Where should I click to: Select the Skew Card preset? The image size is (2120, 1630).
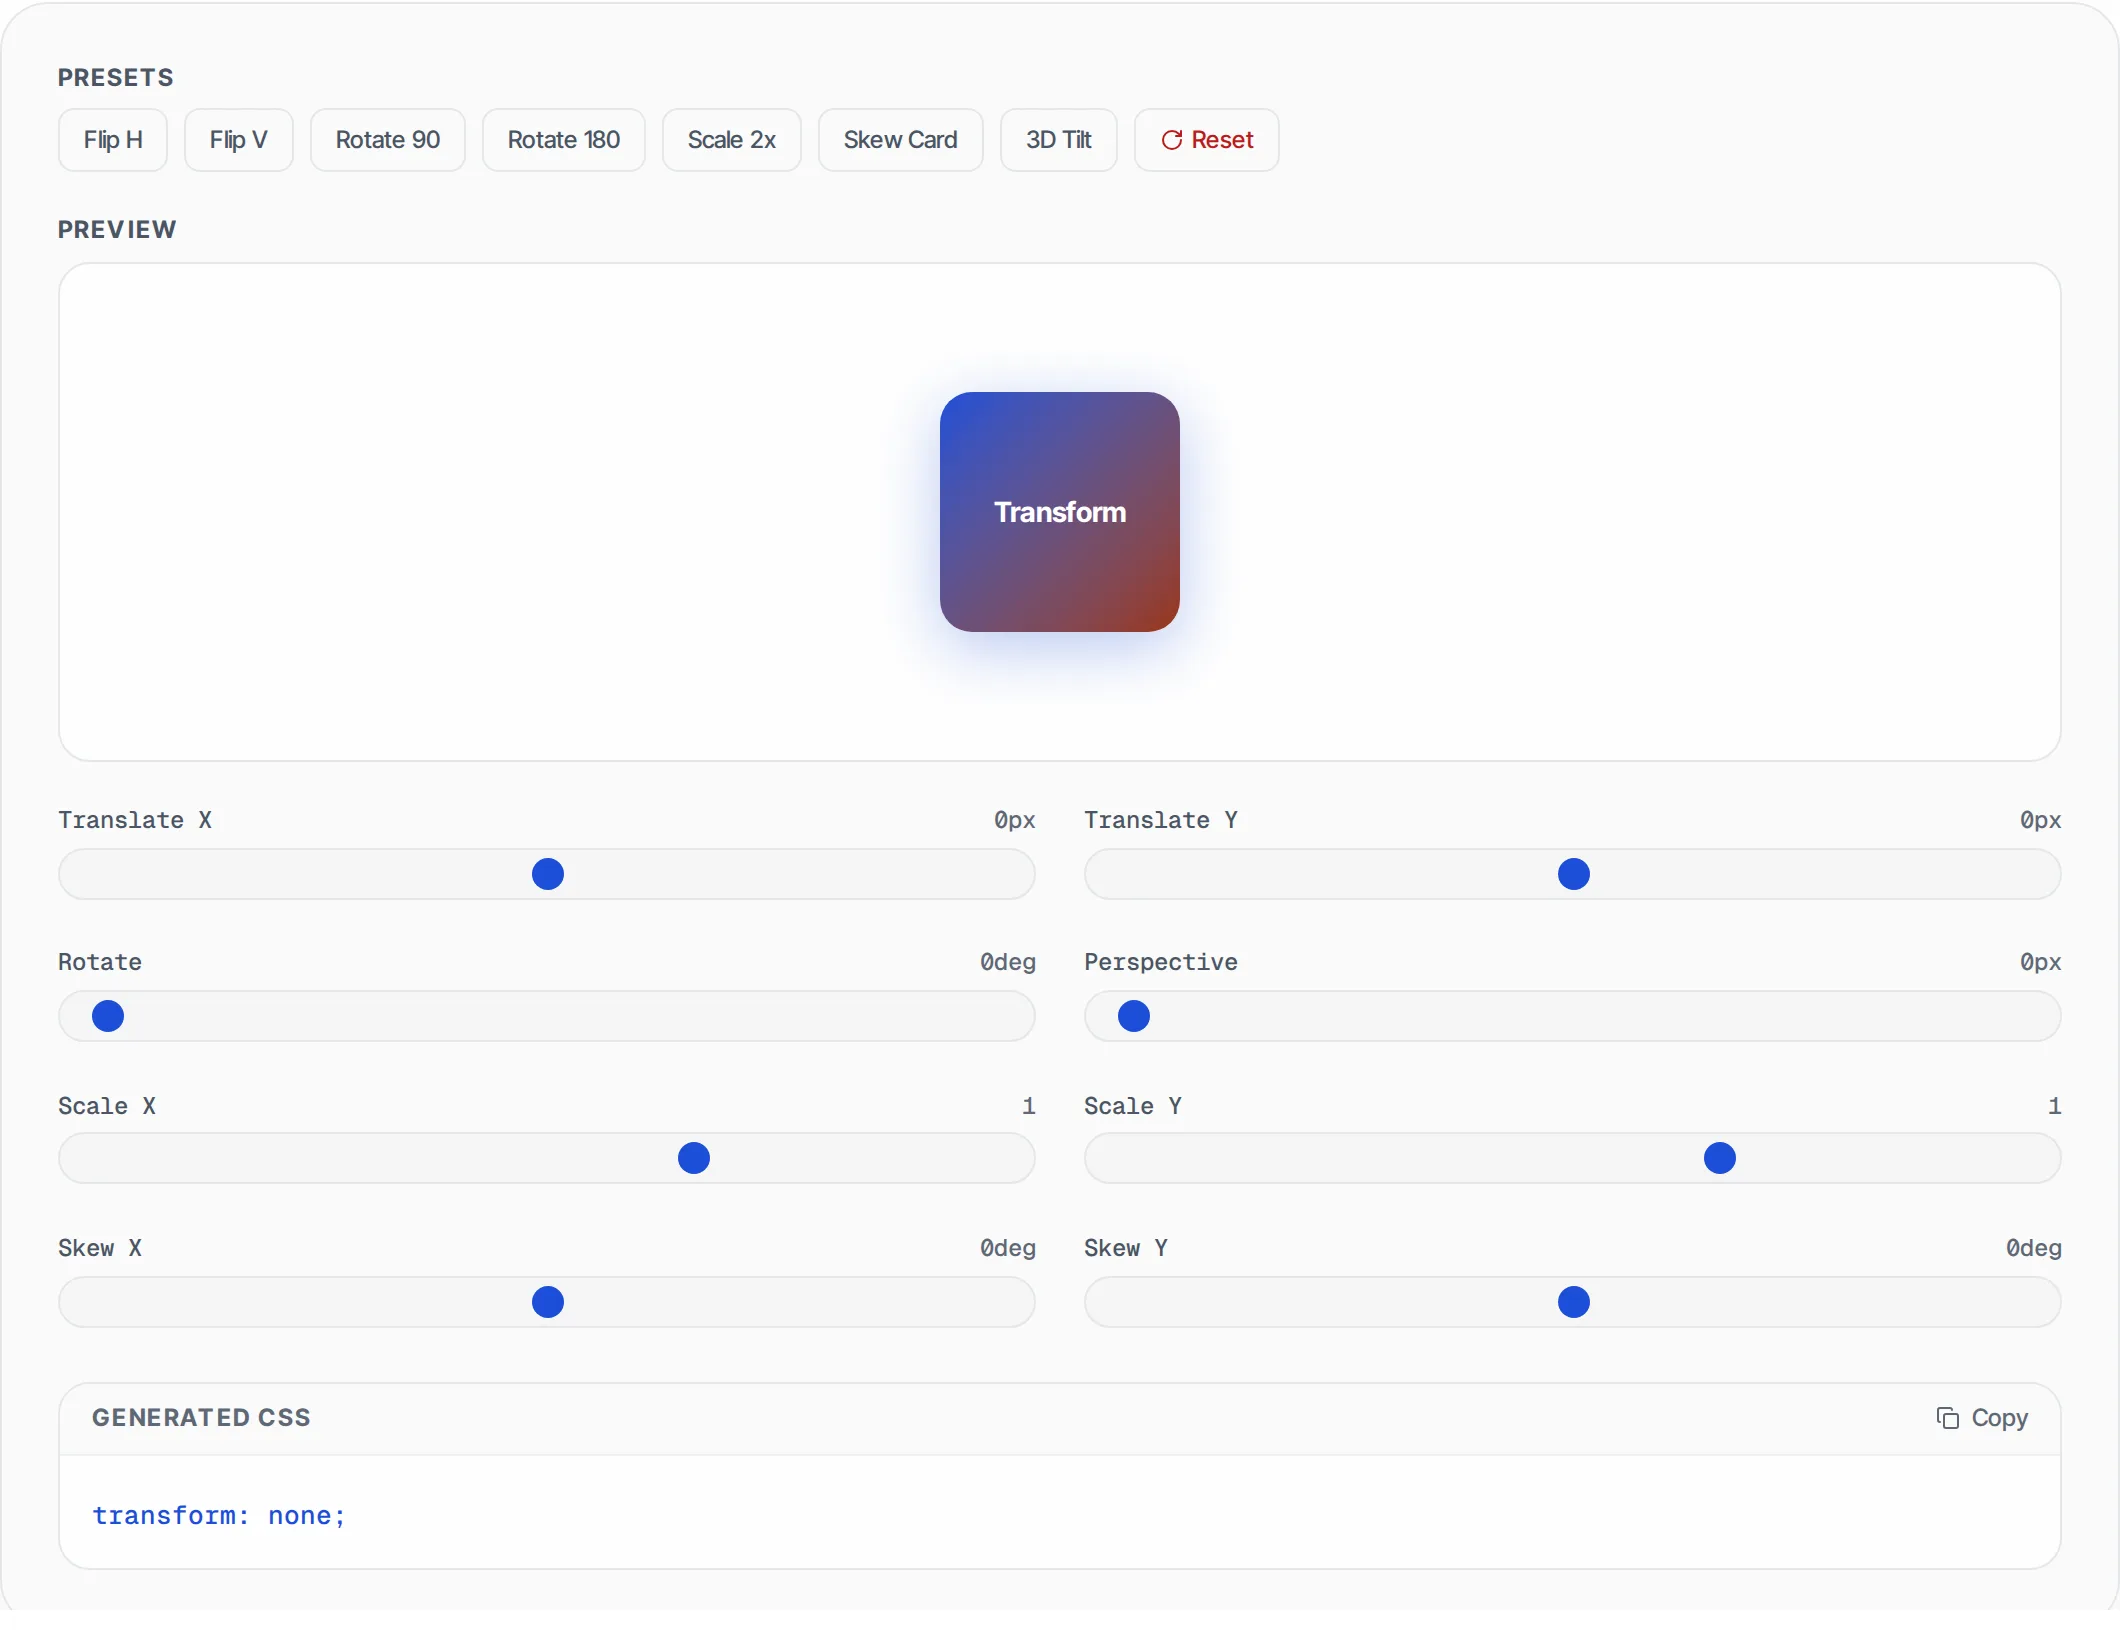[x=901, y=140]
